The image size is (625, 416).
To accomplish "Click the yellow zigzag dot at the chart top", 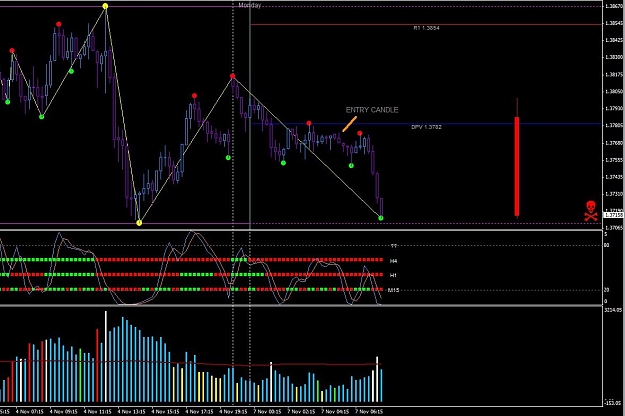I will click(x=105, y=6).
